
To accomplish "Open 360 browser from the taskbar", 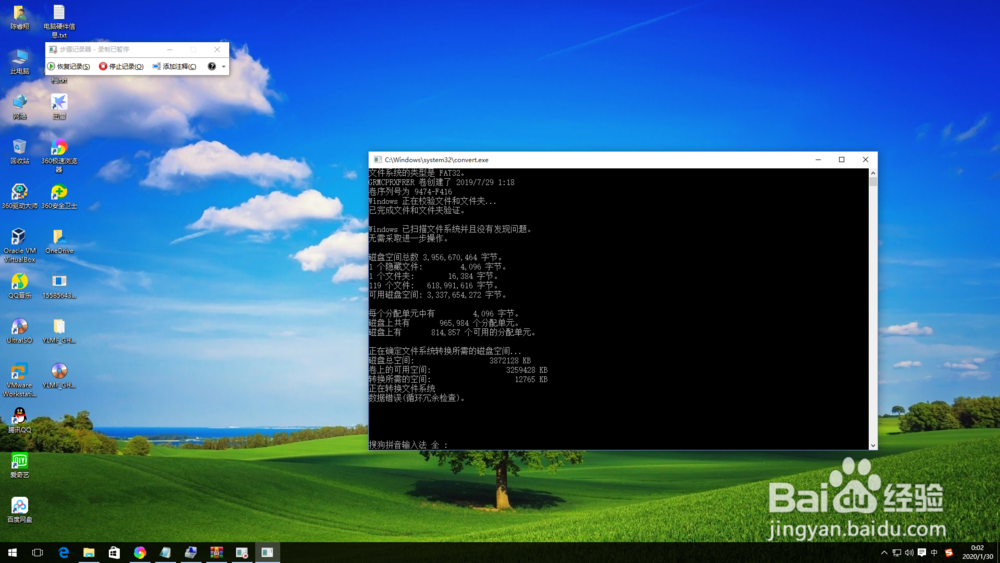I will (140, 552).
